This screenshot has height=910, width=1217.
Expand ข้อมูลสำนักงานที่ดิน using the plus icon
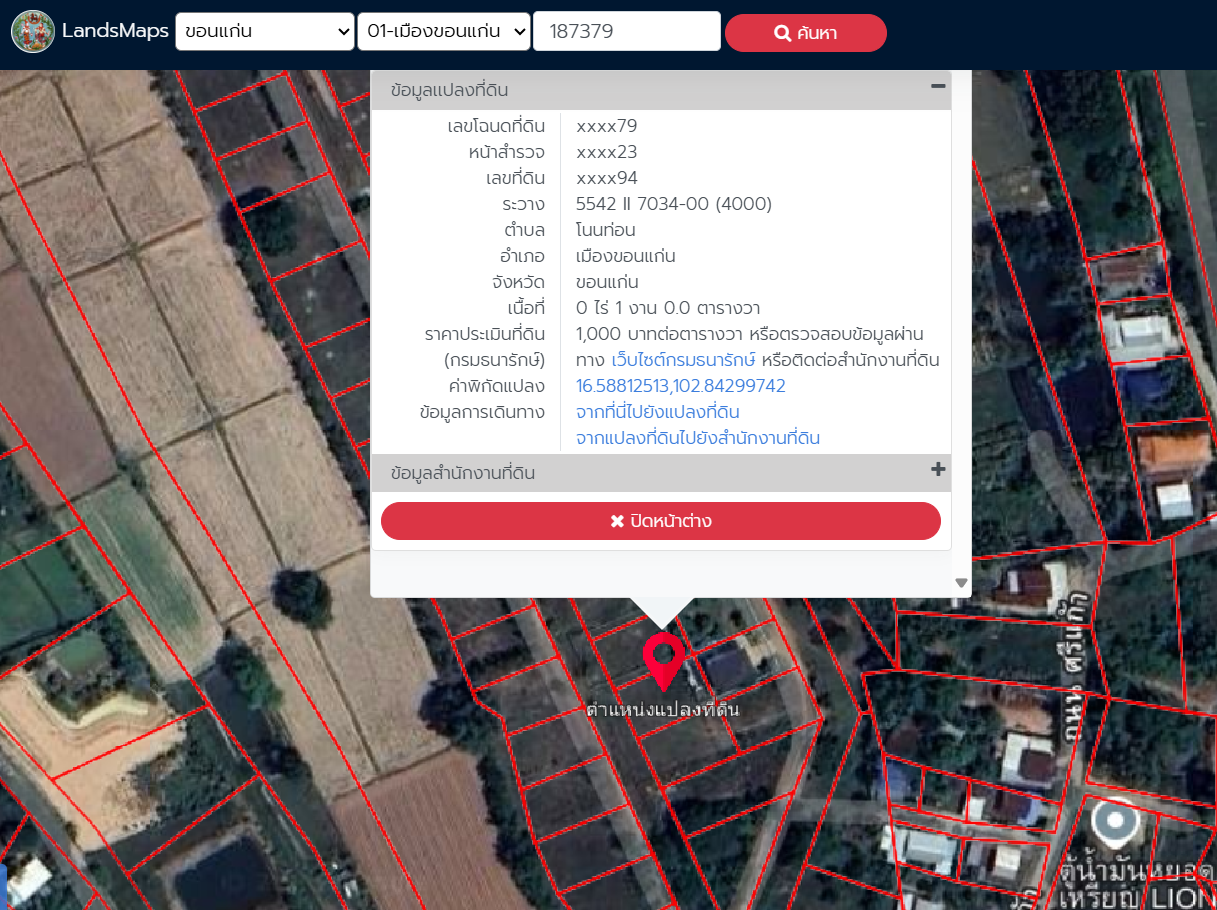(x=937, y=470)
